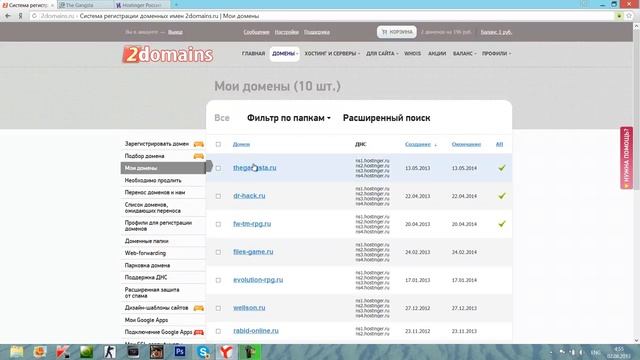The width and height of the screenshot is (640, 360).
Task: Check the box for rabid-online.ru
Action: 218,331
